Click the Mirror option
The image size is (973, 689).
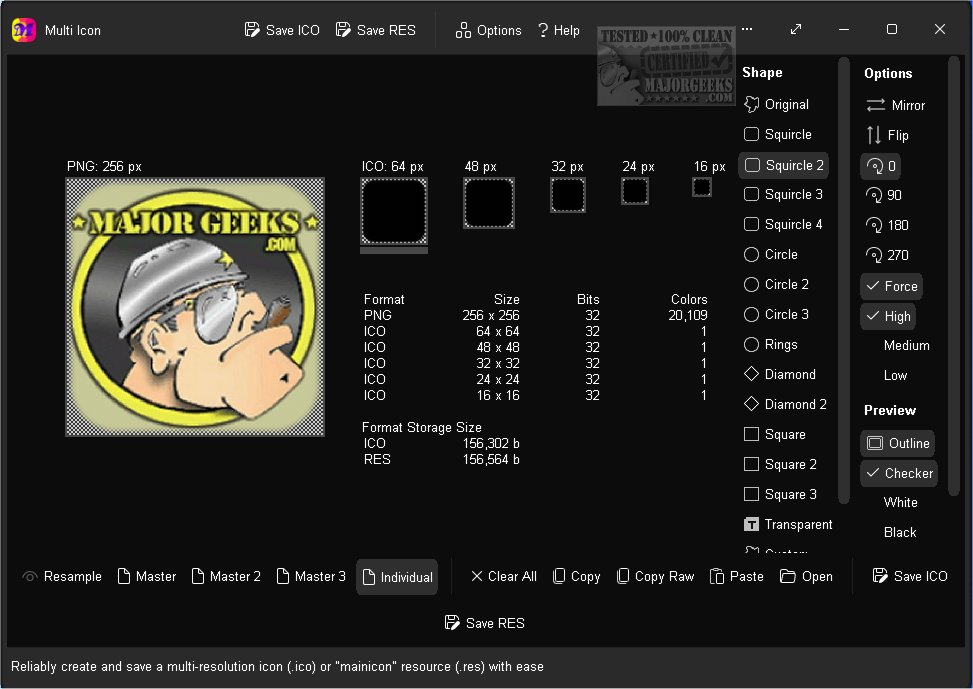point(895,105)
